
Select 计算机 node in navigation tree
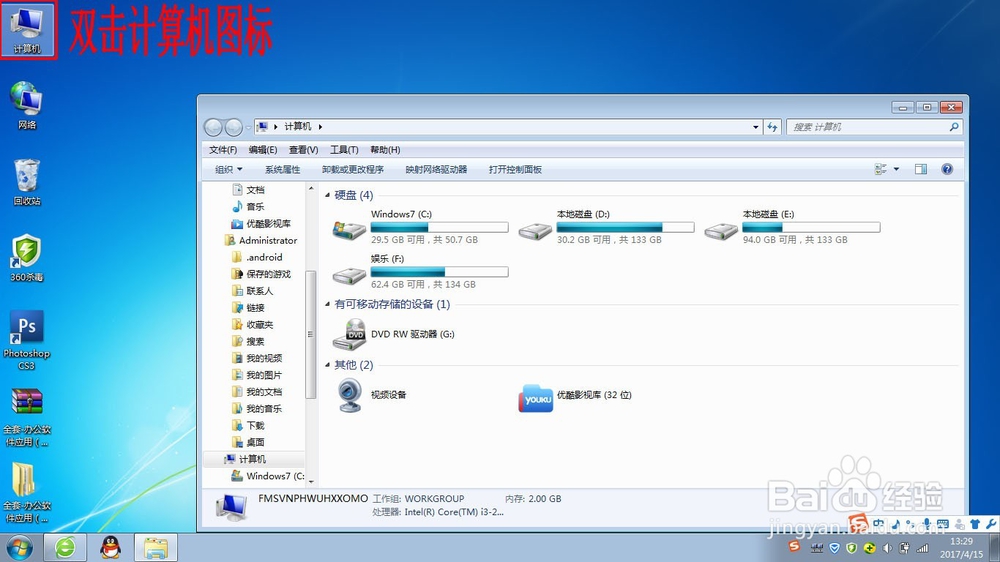[x=246, y=459]
